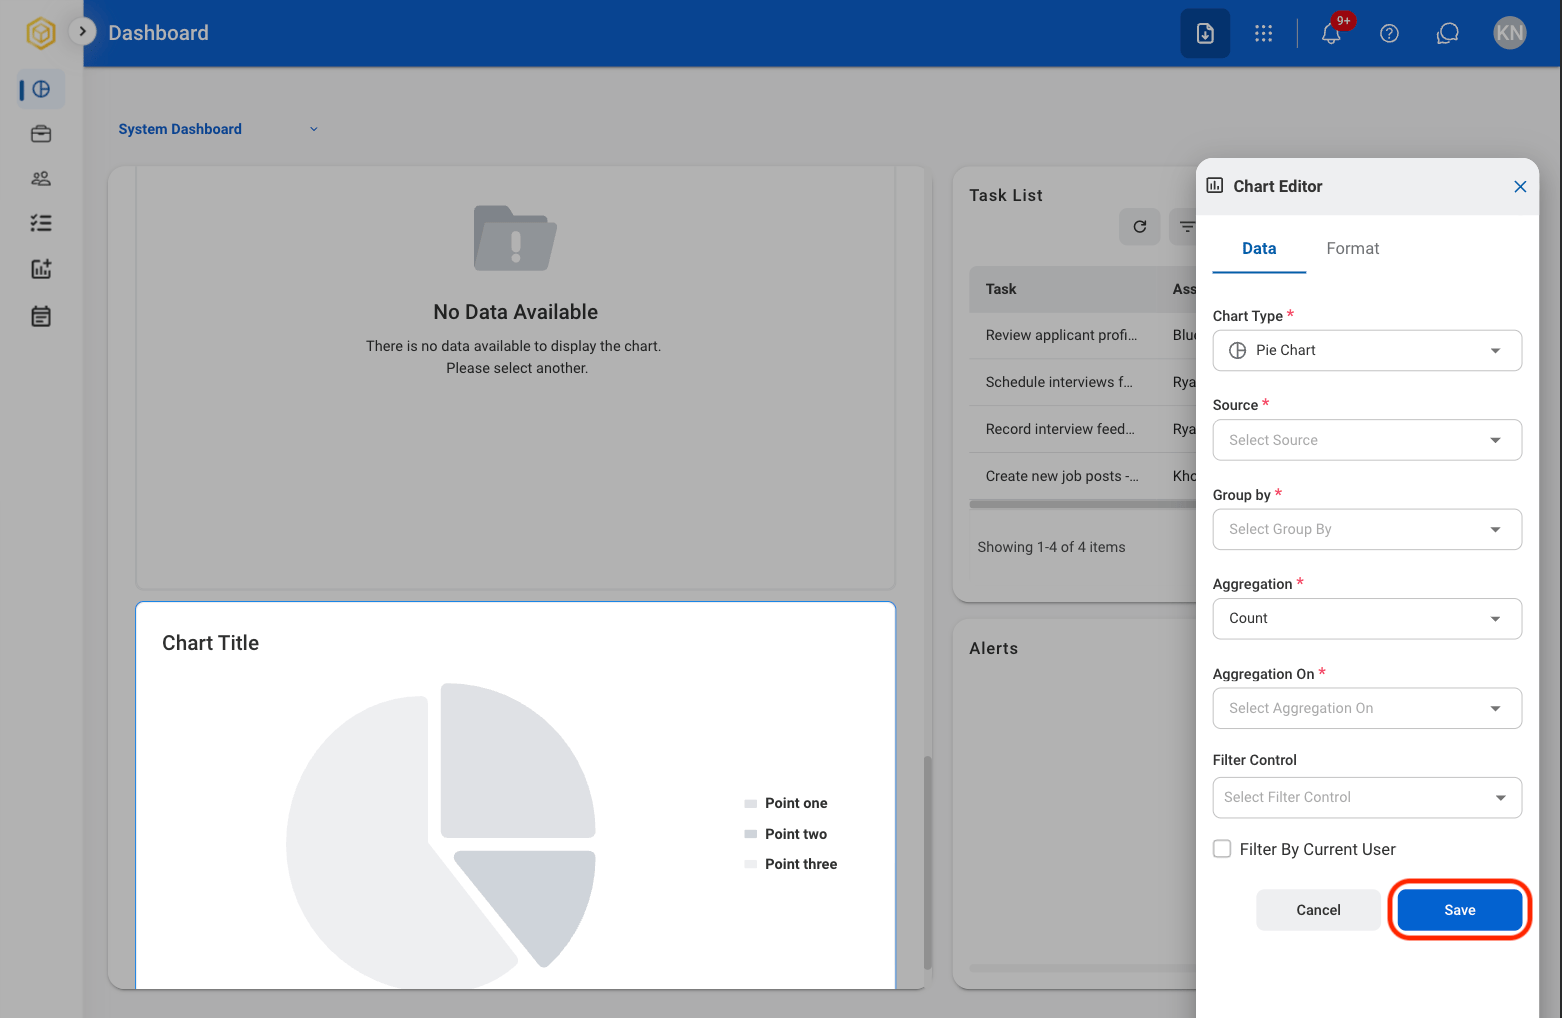This screenshot has width=1562, height=1018.
Task: Click the chart panel vertical scrollbar
Action: 928,862
